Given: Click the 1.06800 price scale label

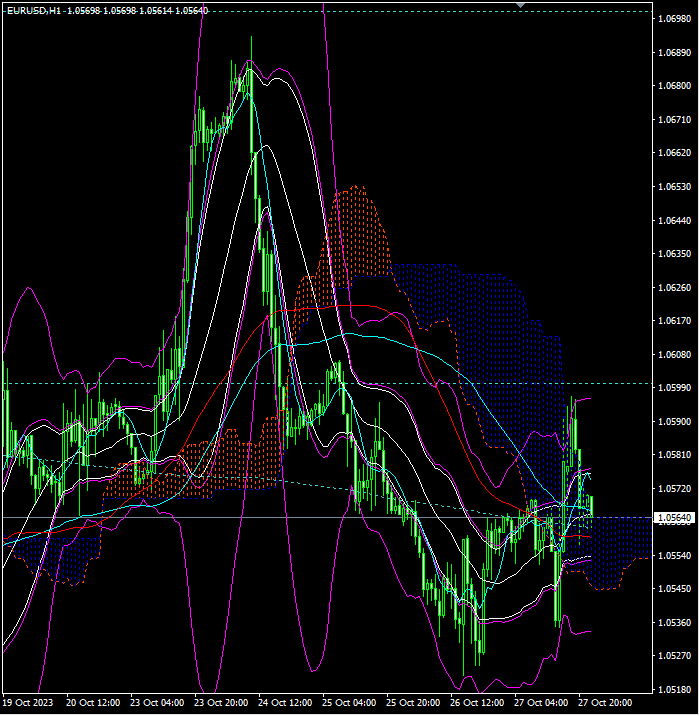Looking at the screenshot, I should point(674,86).
